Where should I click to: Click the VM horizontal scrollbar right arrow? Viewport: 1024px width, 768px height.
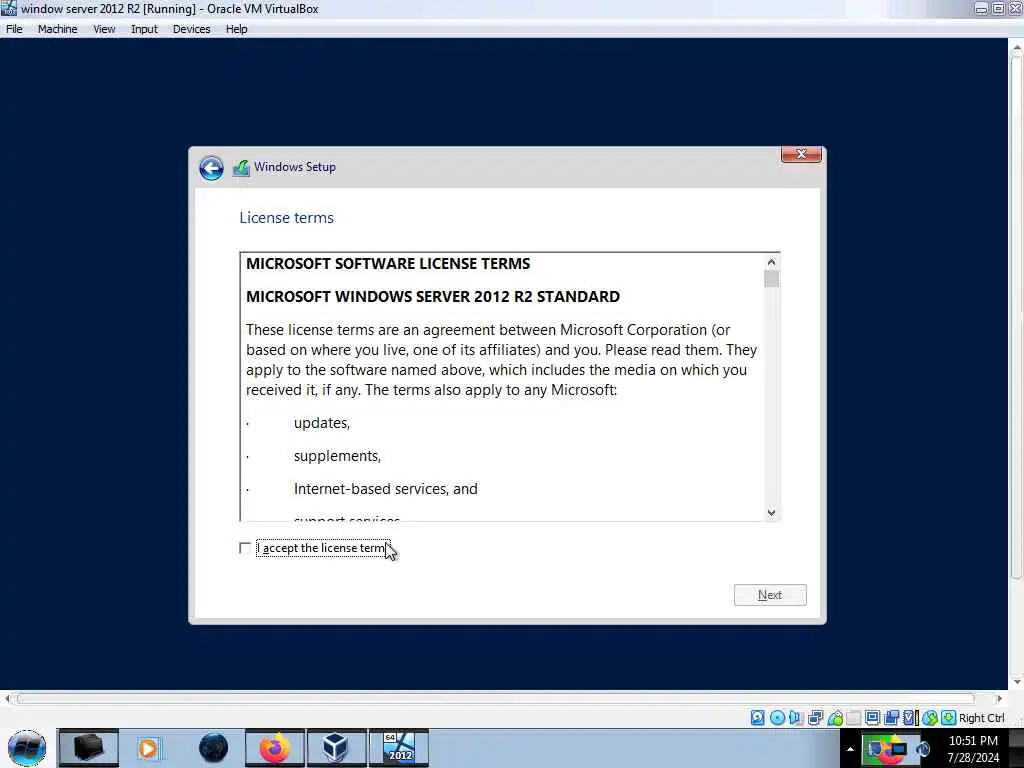[x=999, y=699]
